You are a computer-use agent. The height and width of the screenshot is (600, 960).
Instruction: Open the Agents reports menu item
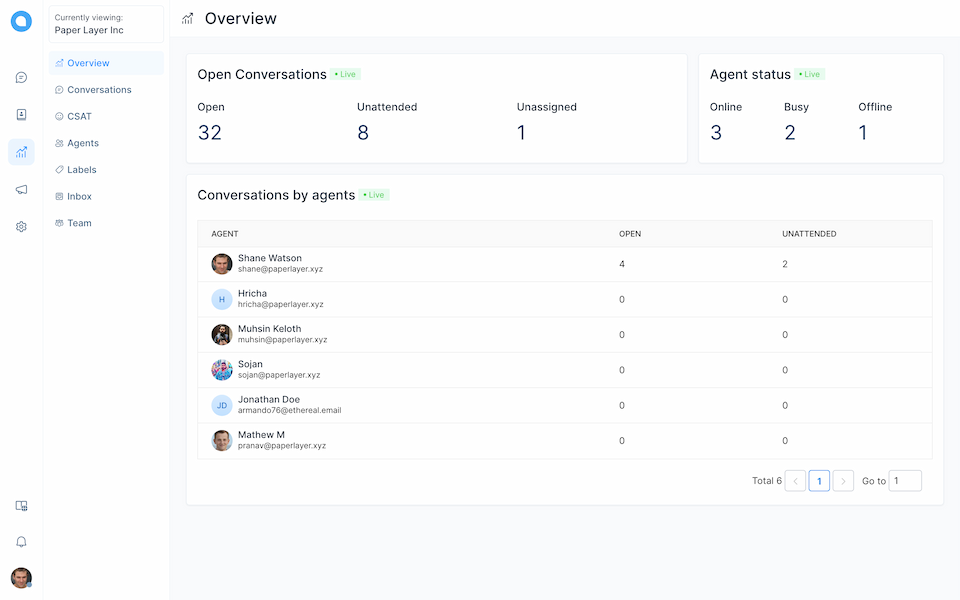(x=106, y=143)
